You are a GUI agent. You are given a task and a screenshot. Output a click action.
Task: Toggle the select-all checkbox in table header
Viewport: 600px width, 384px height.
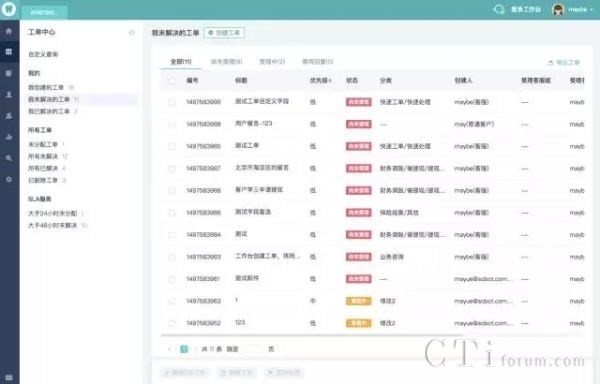pyautogui.click(x=172, y=81)
